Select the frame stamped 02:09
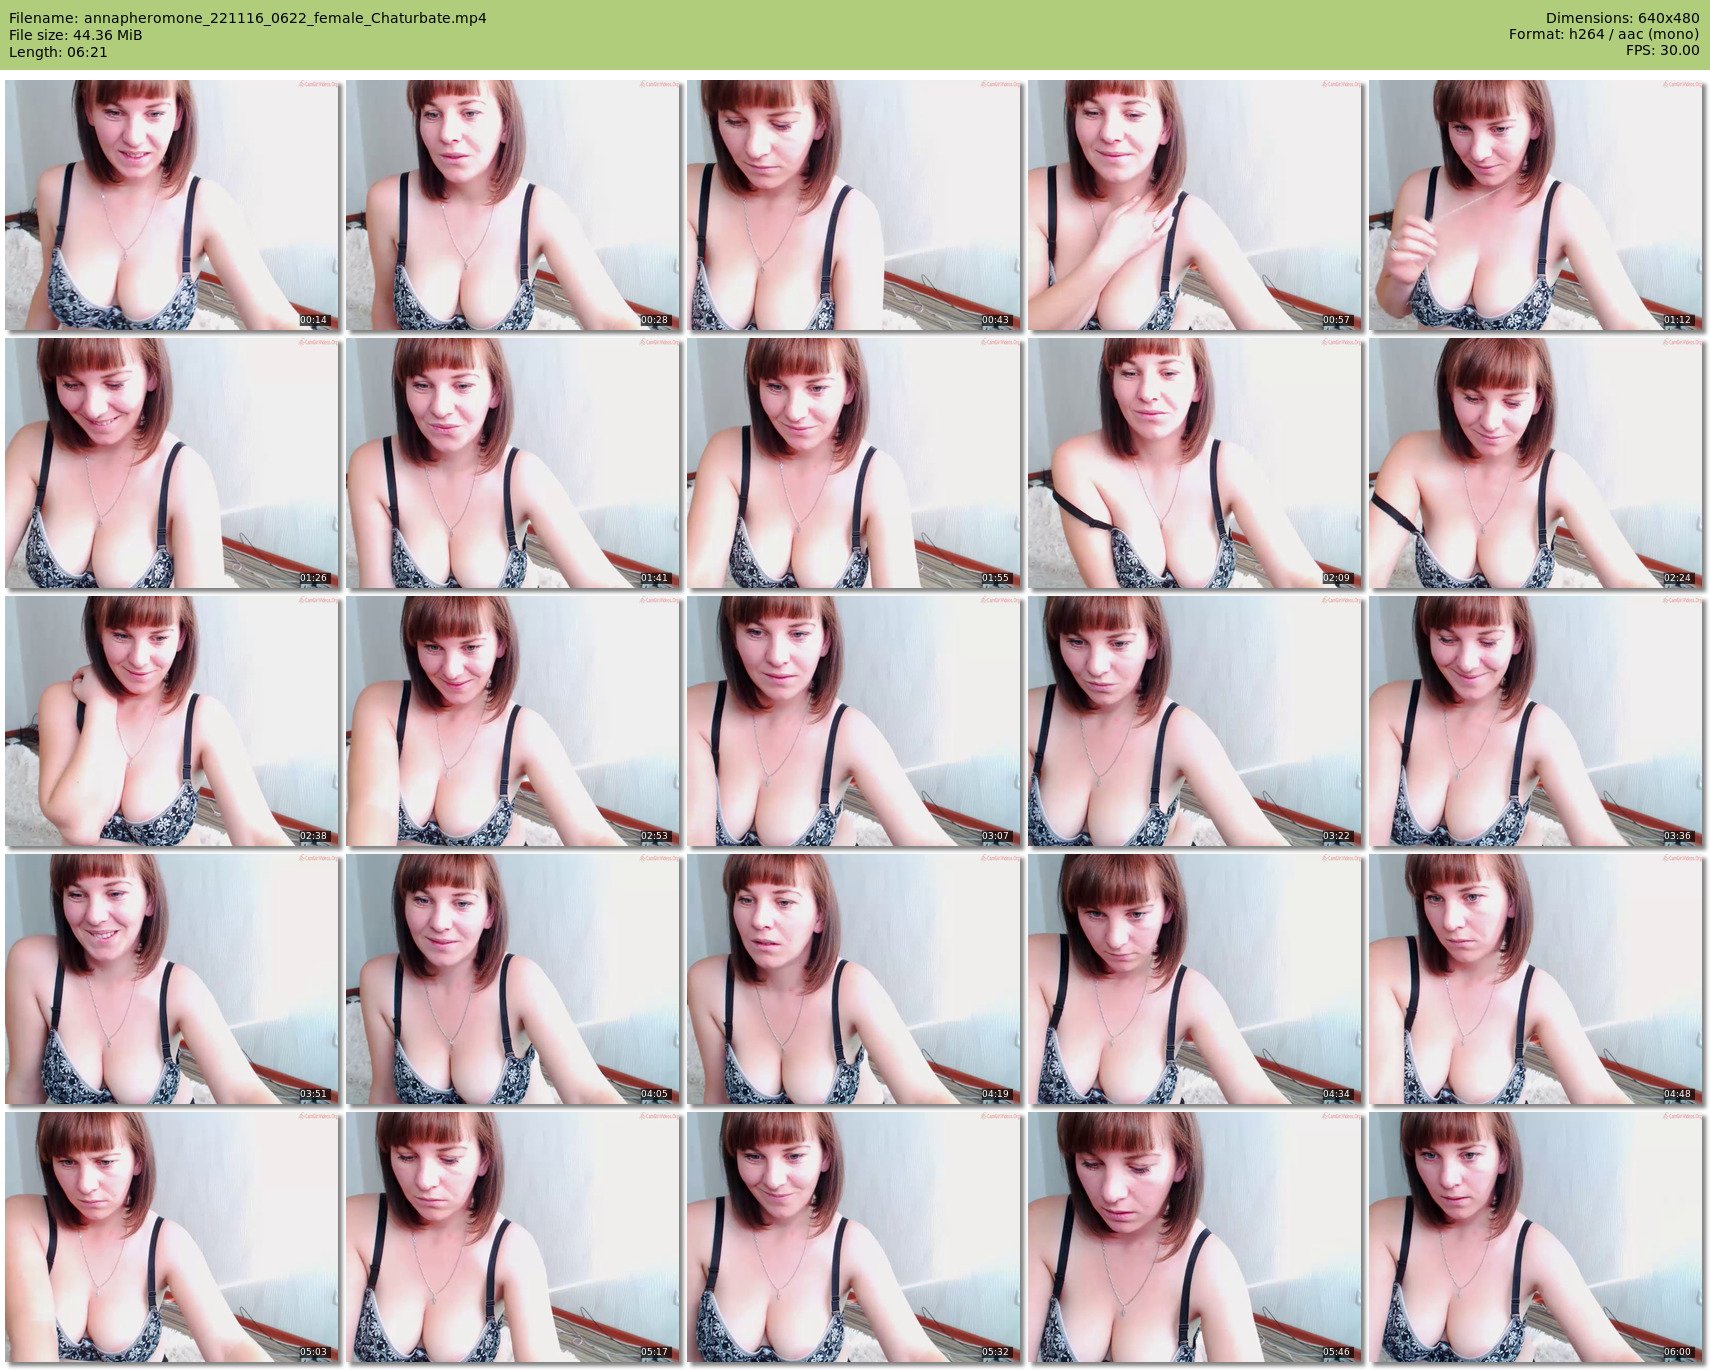Viewport: 1710px width, 1370px height. [x=1195, y=463]
